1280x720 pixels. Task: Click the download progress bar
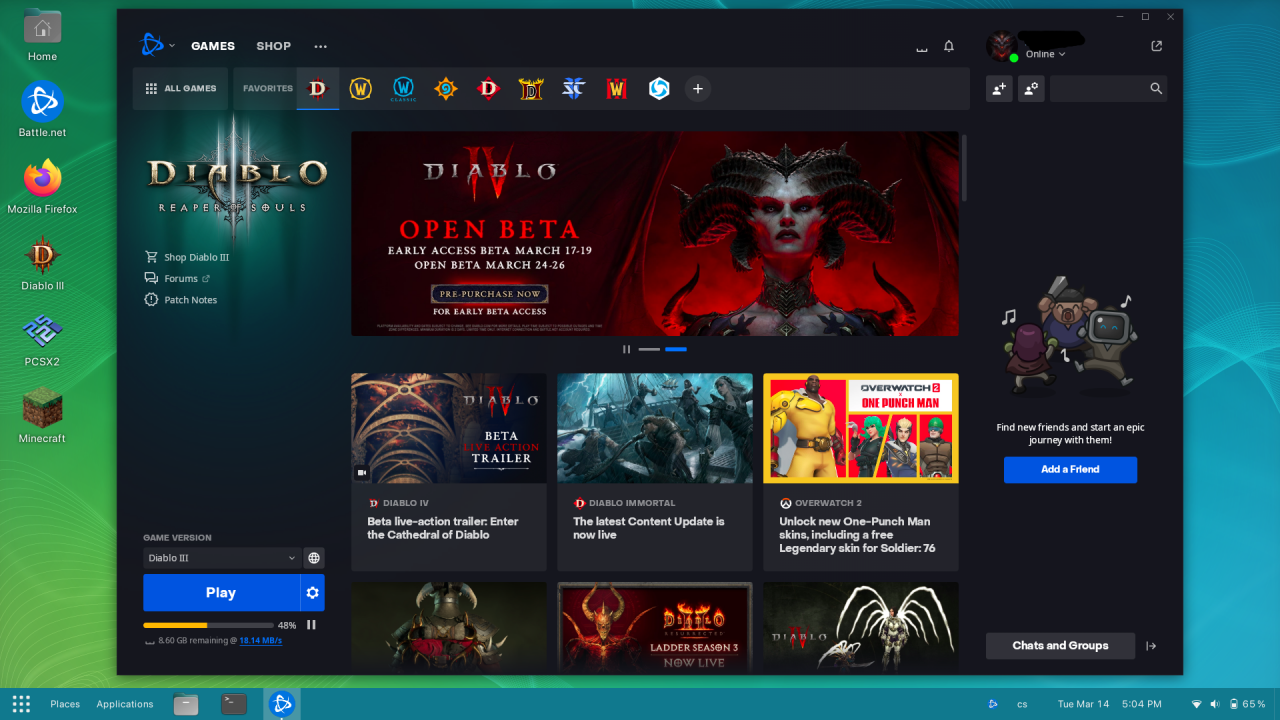[x=208, y=625]
